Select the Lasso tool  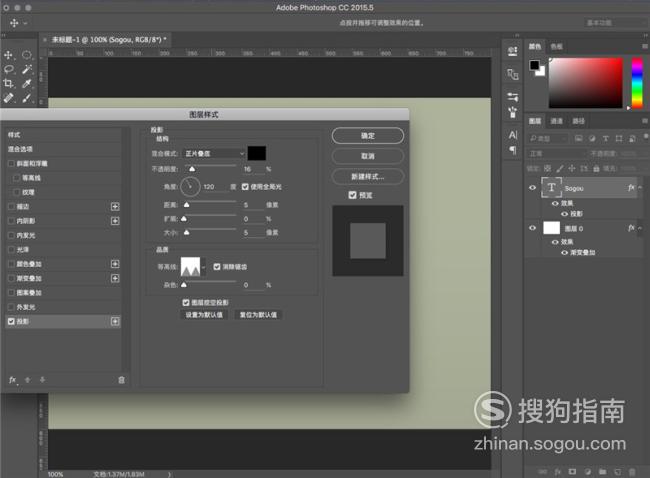8,69
